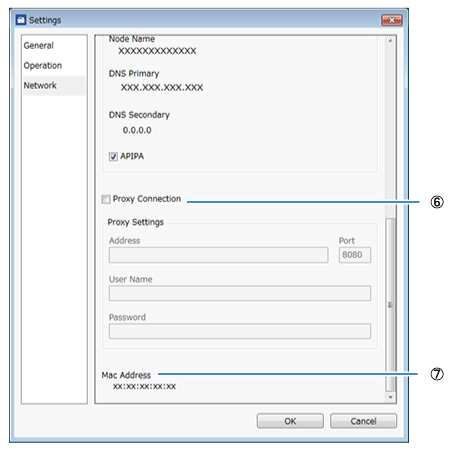Focus the Port field showing 8080
Screen dimensions: 452x453
pyautogui.click(x=355, y=255)
